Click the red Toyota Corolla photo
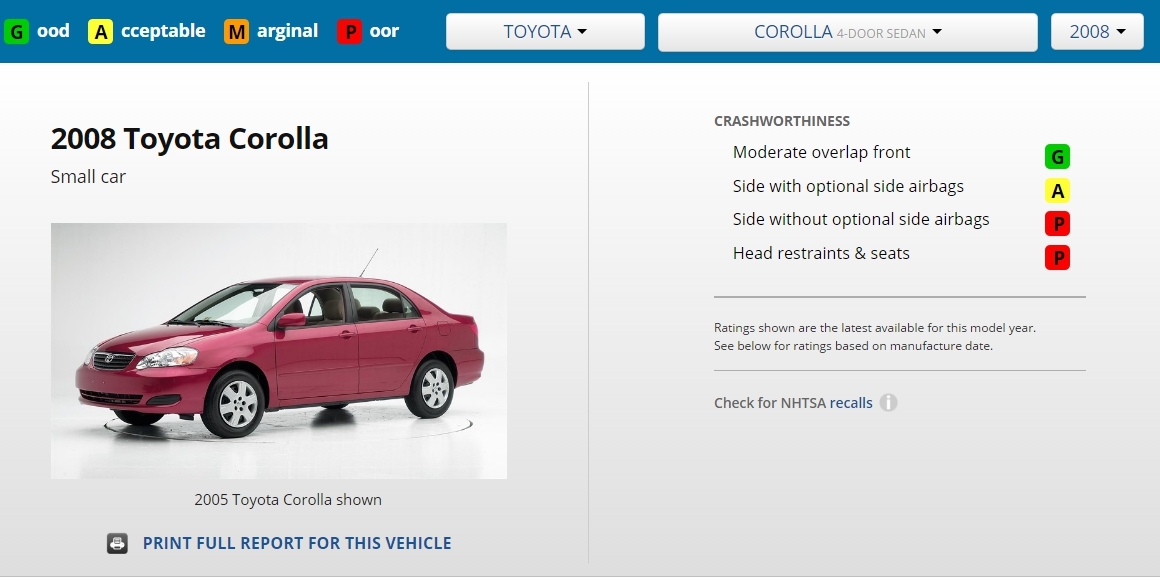This screenshot has width=1160, height=582. coord(279,351)
